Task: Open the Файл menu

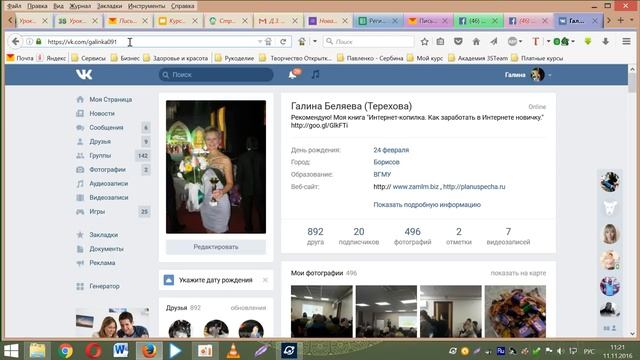Action: [x=14, y=6]
